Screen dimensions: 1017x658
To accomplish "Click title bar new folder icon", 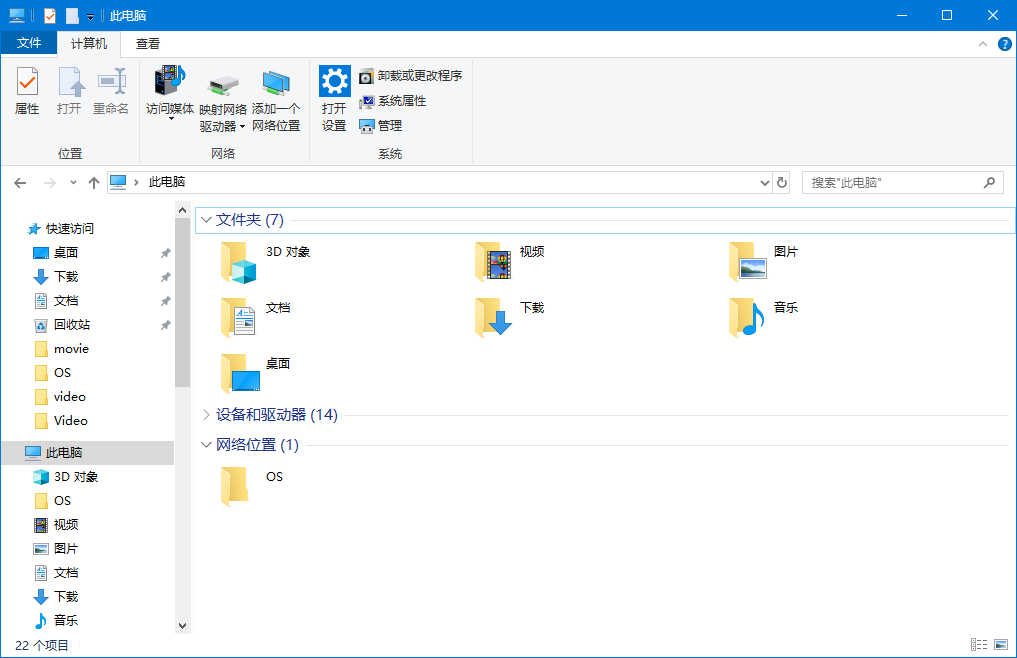I will [72, 16].
